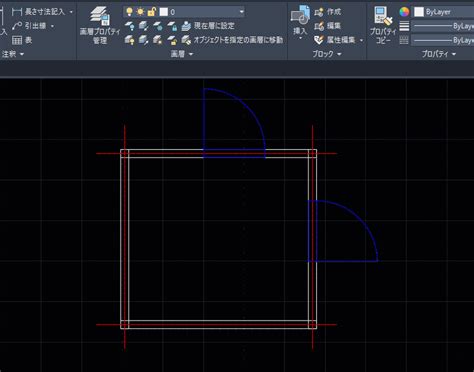The width and height of the screenshot is (474, 372).
Task: Click 現在層に設定 make current
Action: coord(208,26)
